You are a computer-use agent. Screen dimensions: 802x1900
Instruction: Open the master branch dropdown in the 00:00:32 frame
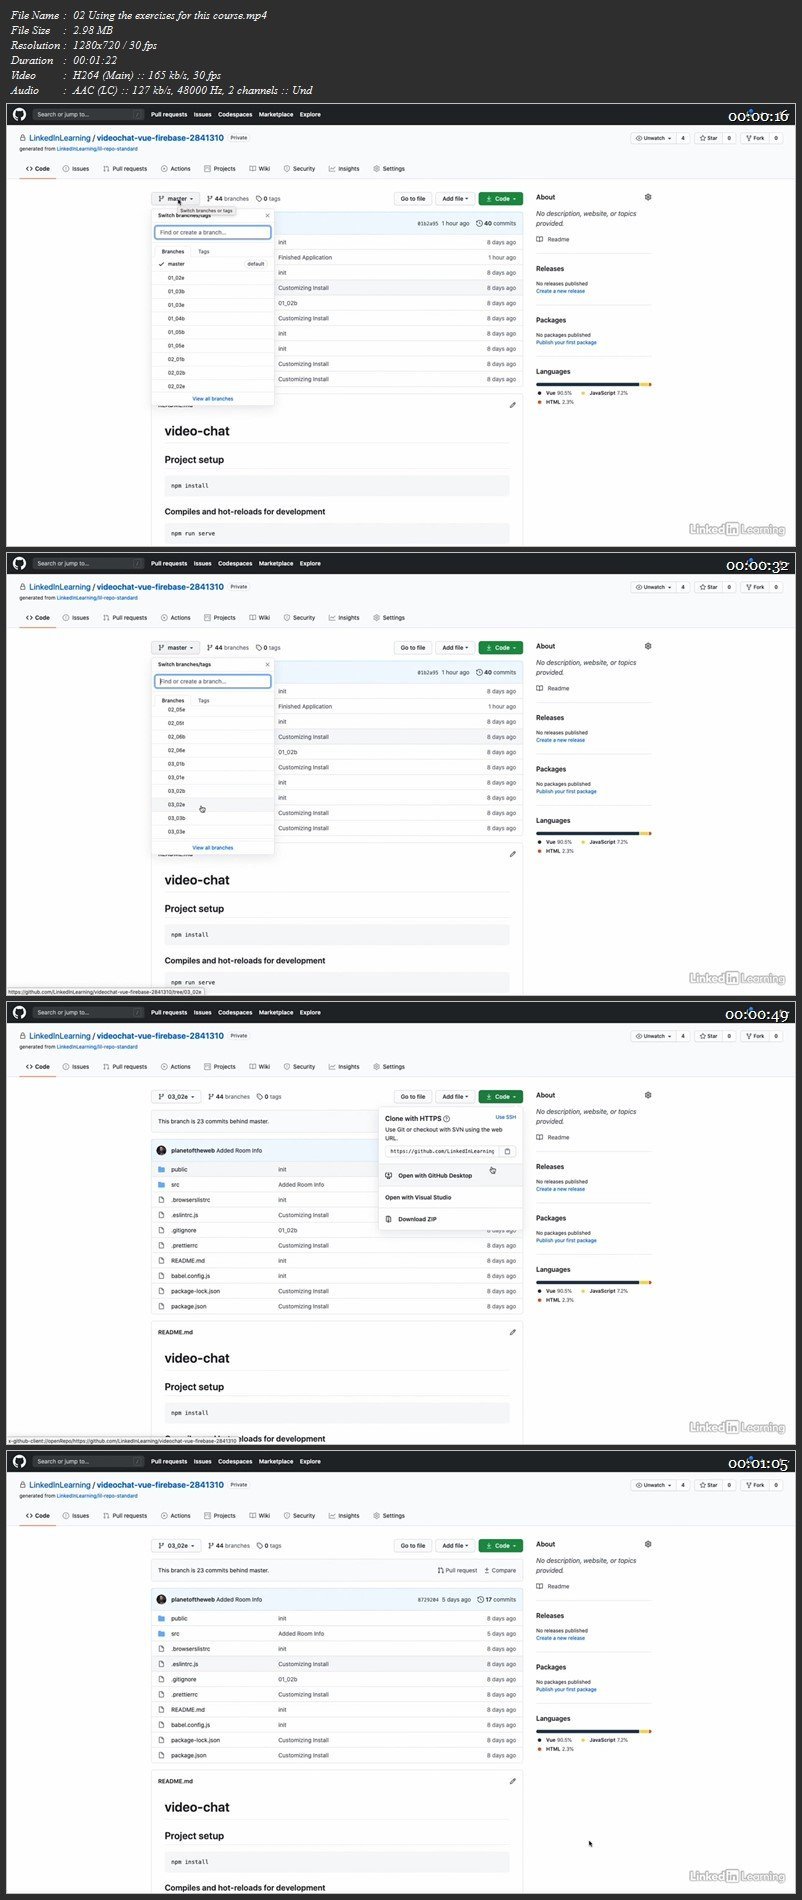pos(176,648)
